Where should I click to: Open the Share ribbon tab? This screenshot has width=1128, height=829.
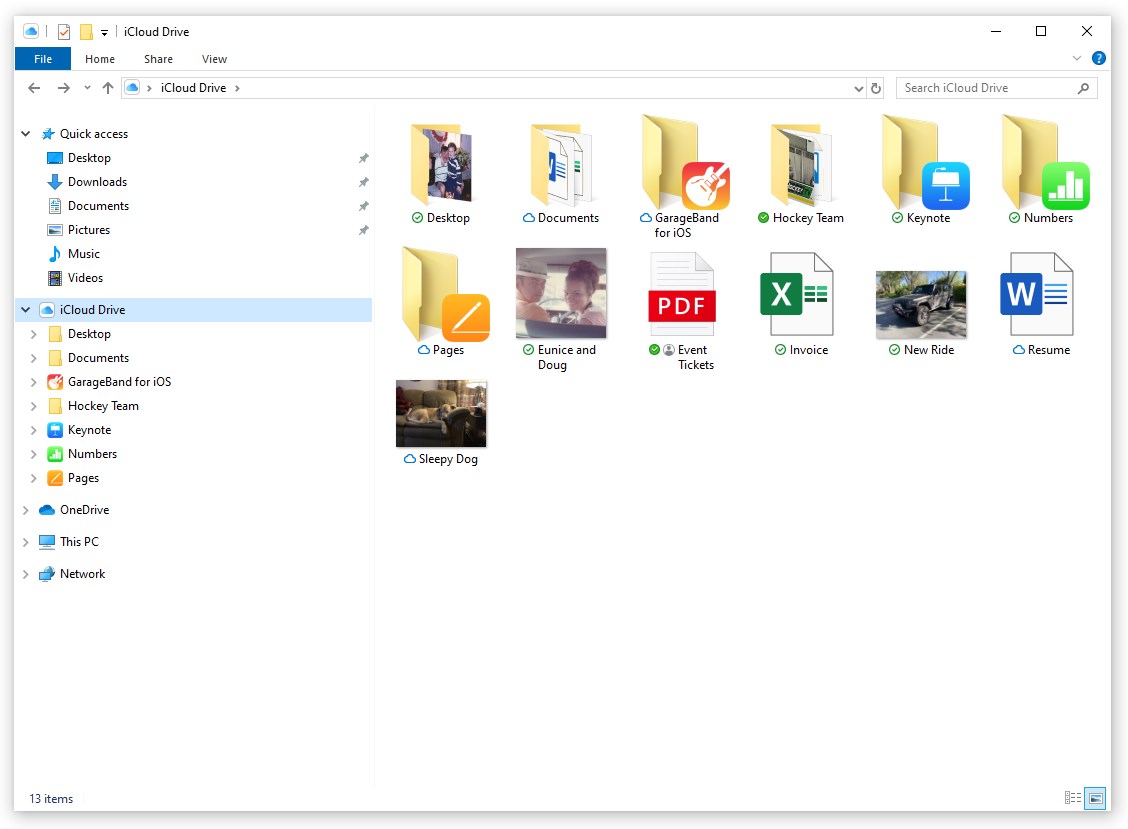click(x=158, y=59)
